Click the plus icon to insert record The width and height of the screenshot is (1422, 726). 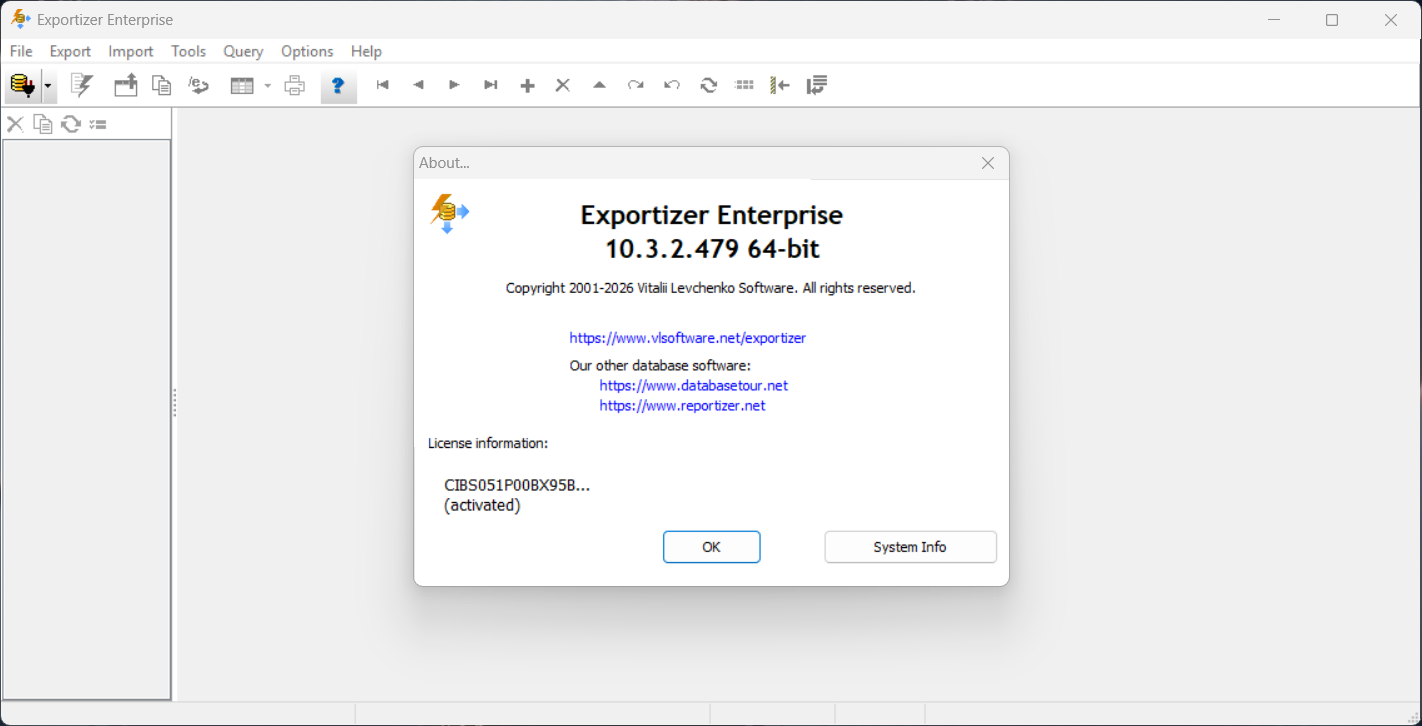527,86
